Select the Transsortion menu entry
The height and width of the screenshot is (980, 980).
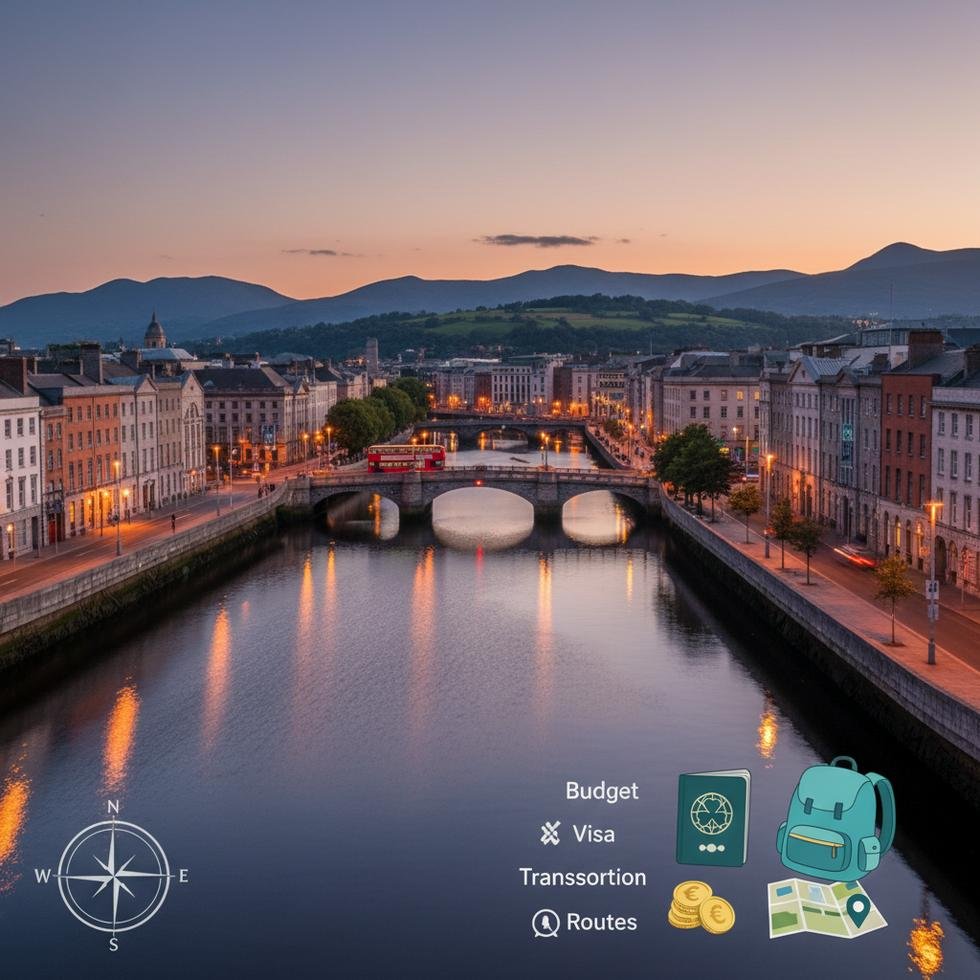click(581, 877)
